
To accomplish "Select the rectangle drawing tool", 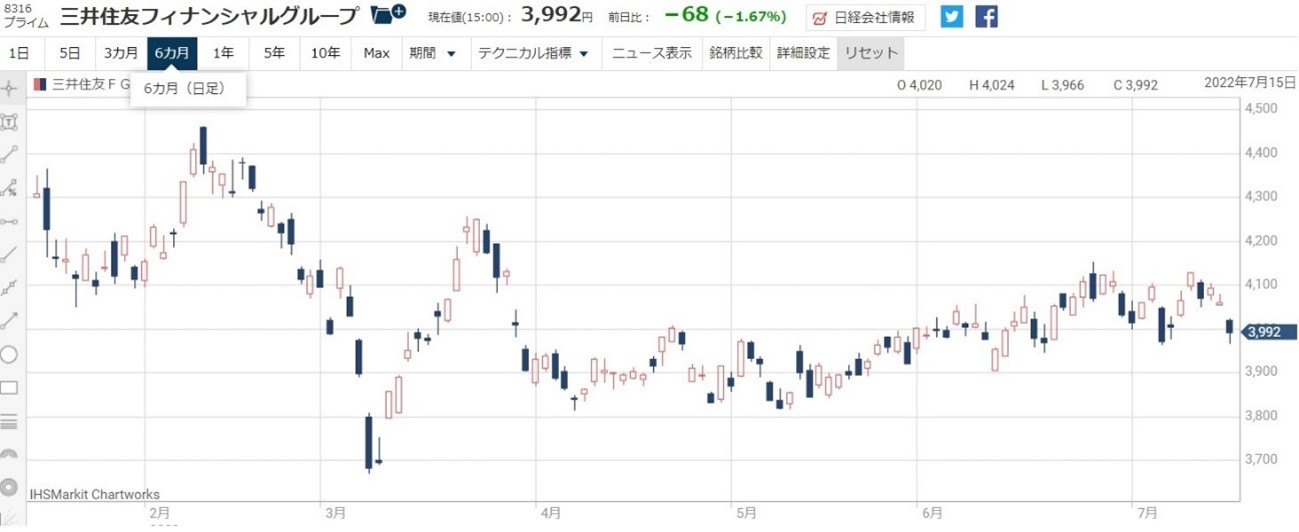I will (10, 388).
